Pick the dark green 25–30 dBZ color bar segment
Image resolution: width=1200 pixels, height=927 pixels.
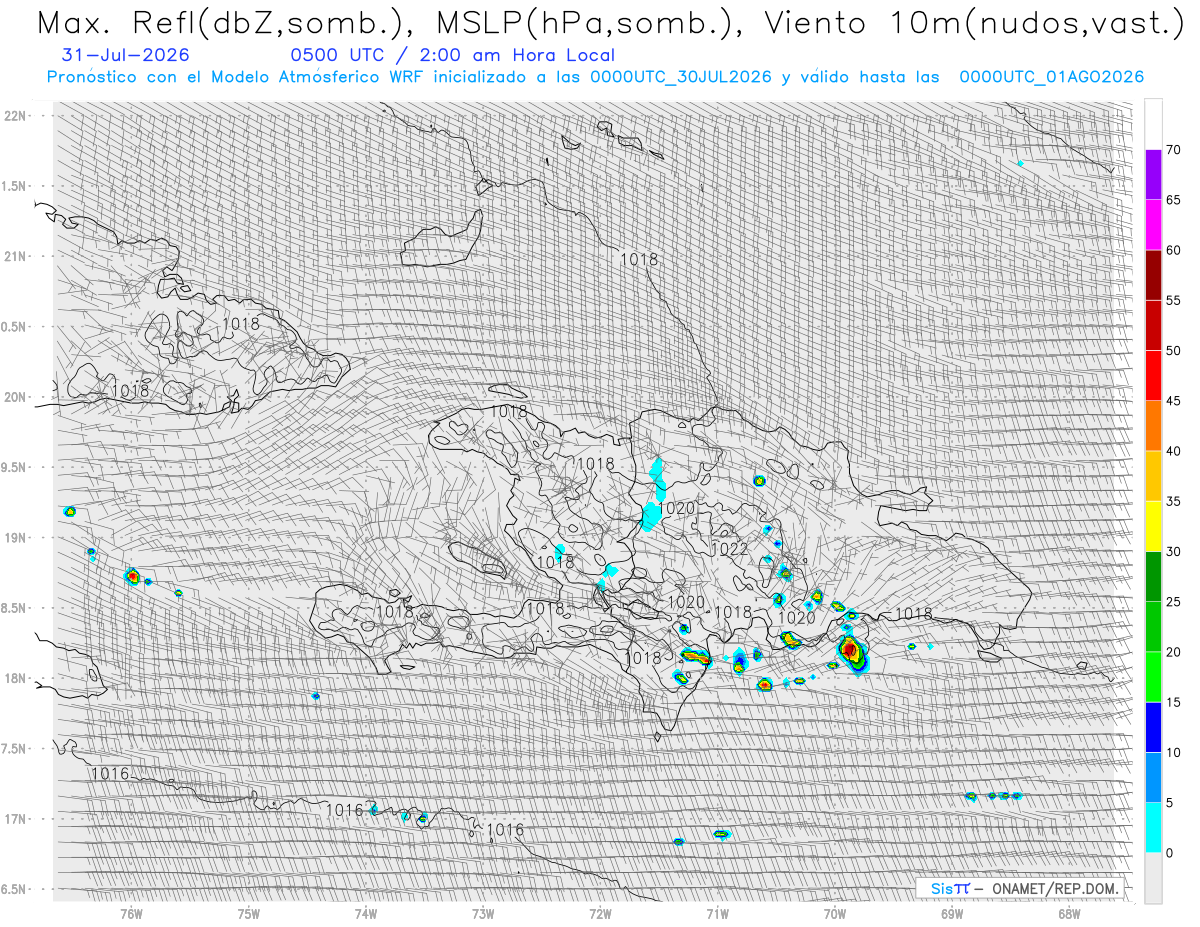[1153, 576]
